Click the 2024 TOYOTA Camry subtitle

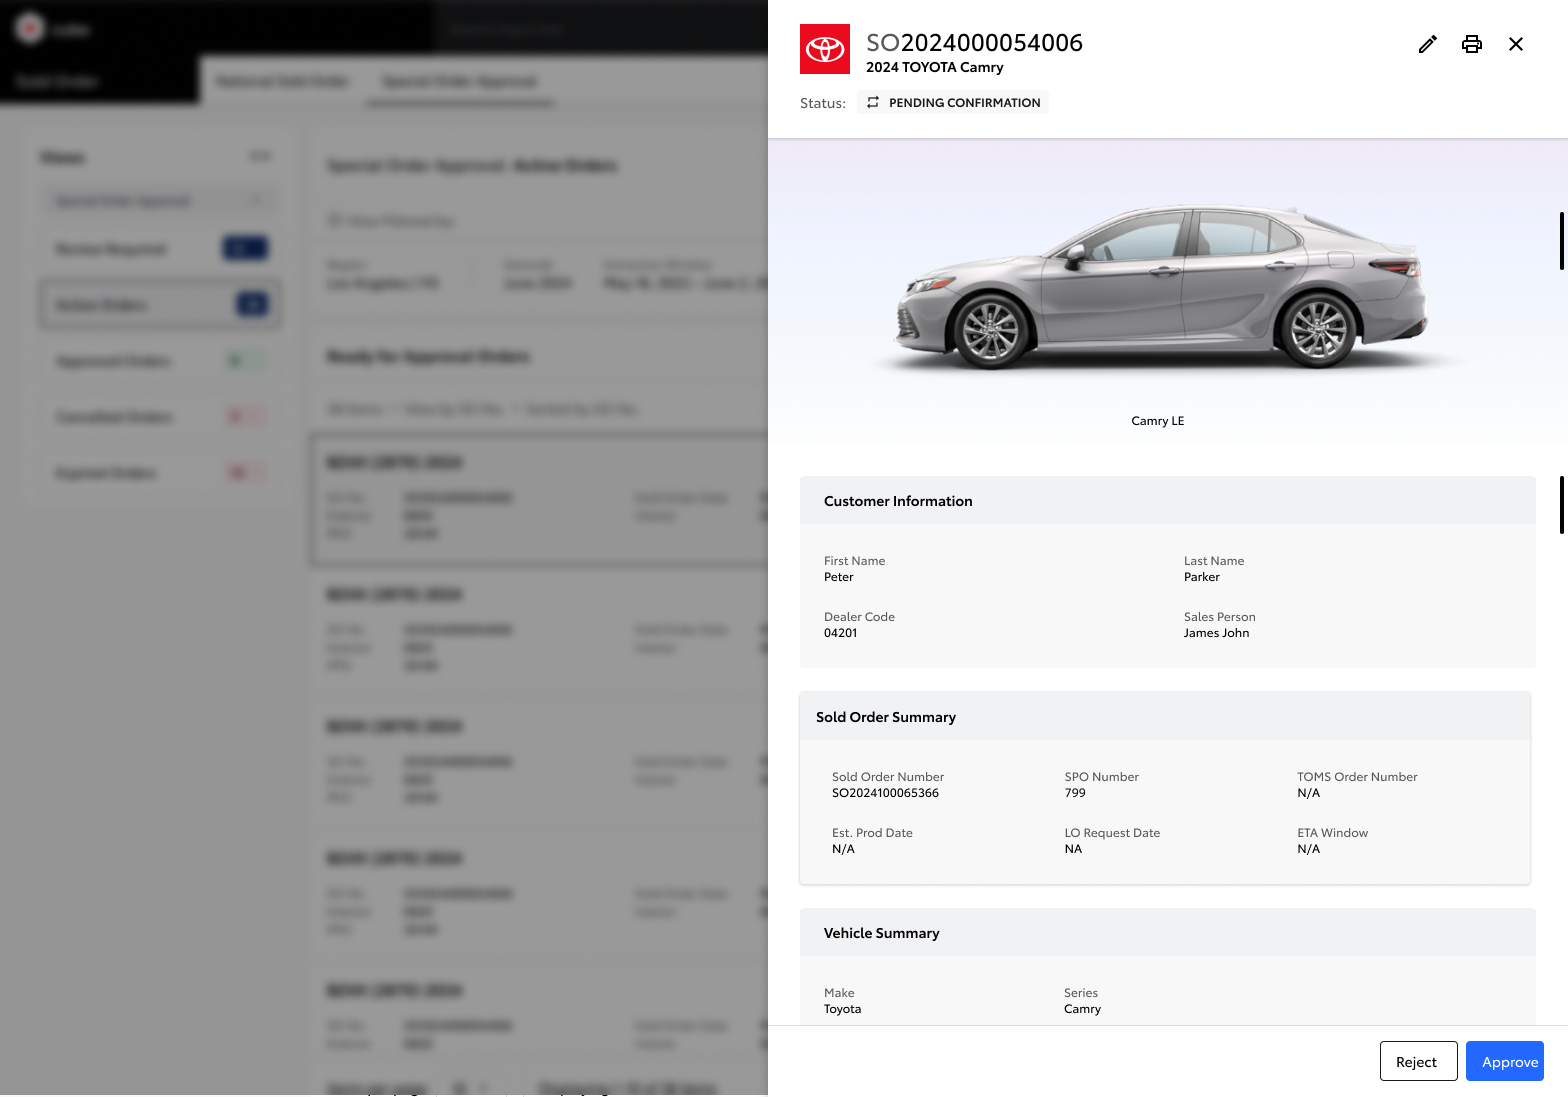935,67
